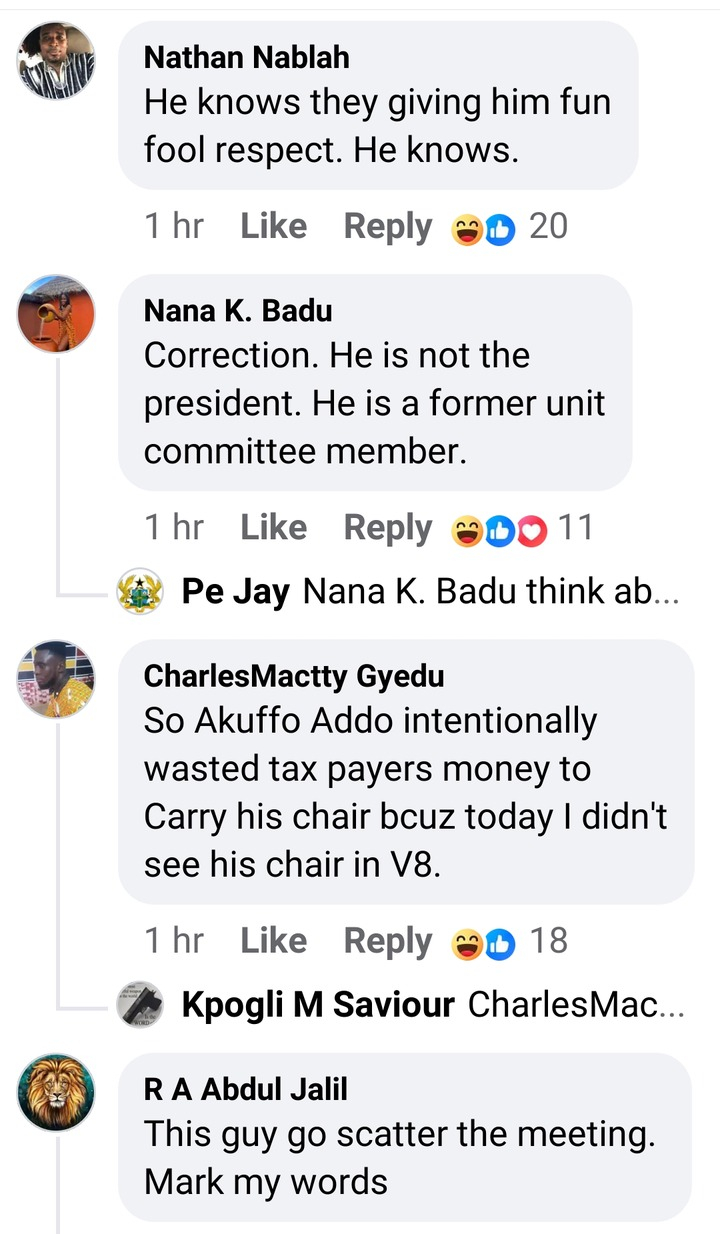
Task: Open R A Abdul Jalil's lion avatar
Action: pyautogui.click(x=56, y=1092)
